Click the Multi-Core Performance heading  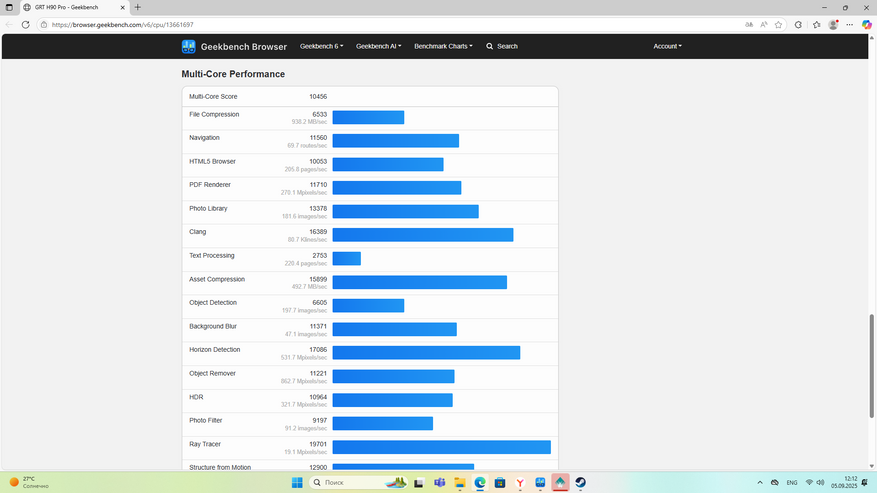point(233,74)
